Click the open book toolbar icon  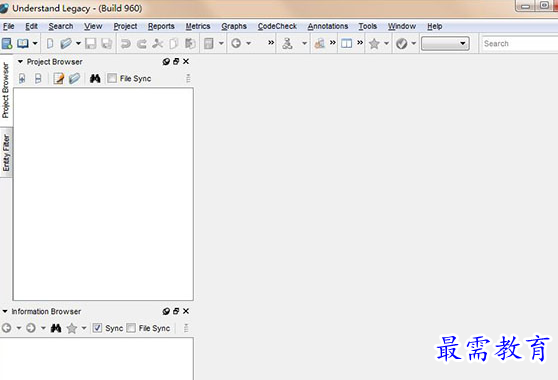click(23, 43)
